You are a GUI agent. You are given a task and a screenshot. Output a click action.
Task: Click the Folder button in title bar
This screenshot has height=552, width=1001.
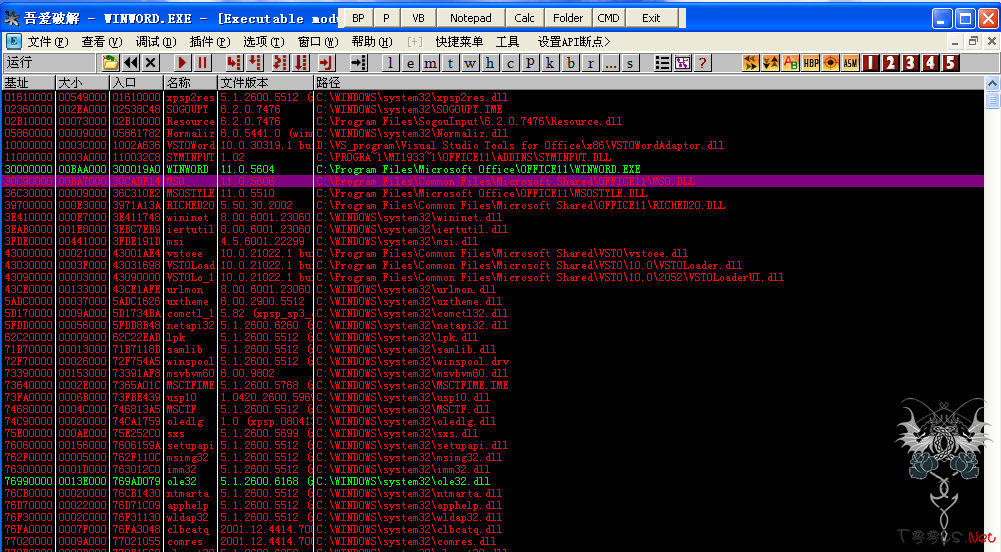(568, 18)
